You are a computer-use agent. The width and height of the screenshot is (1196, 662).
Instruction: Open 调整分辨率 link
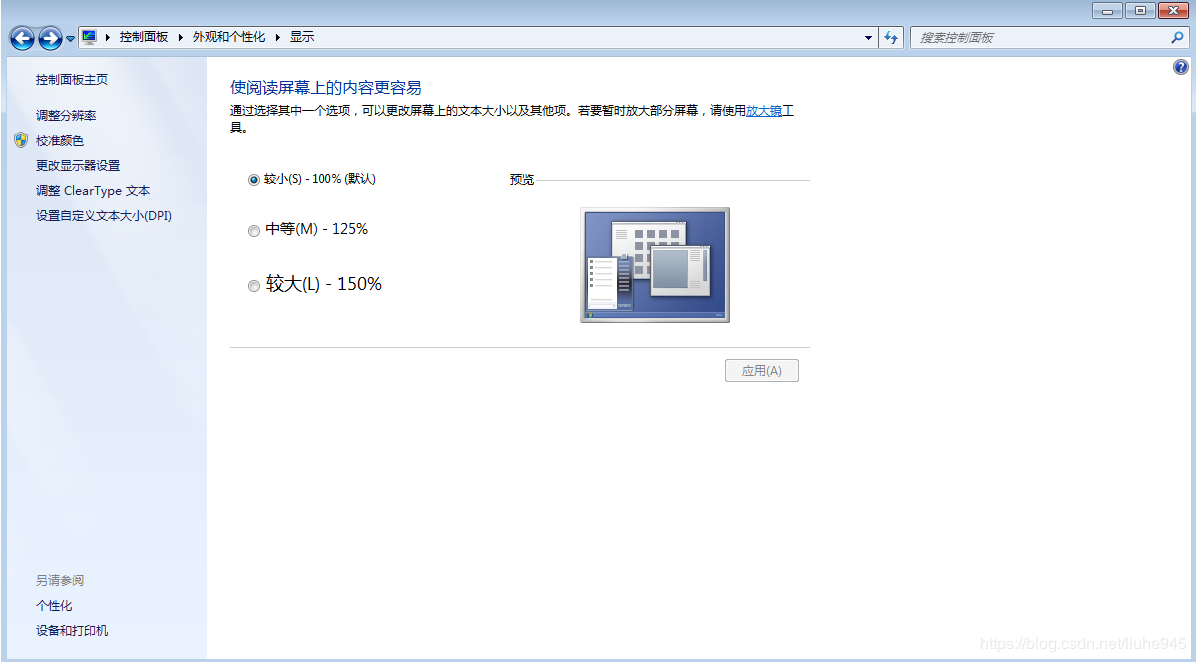[66, 116]
